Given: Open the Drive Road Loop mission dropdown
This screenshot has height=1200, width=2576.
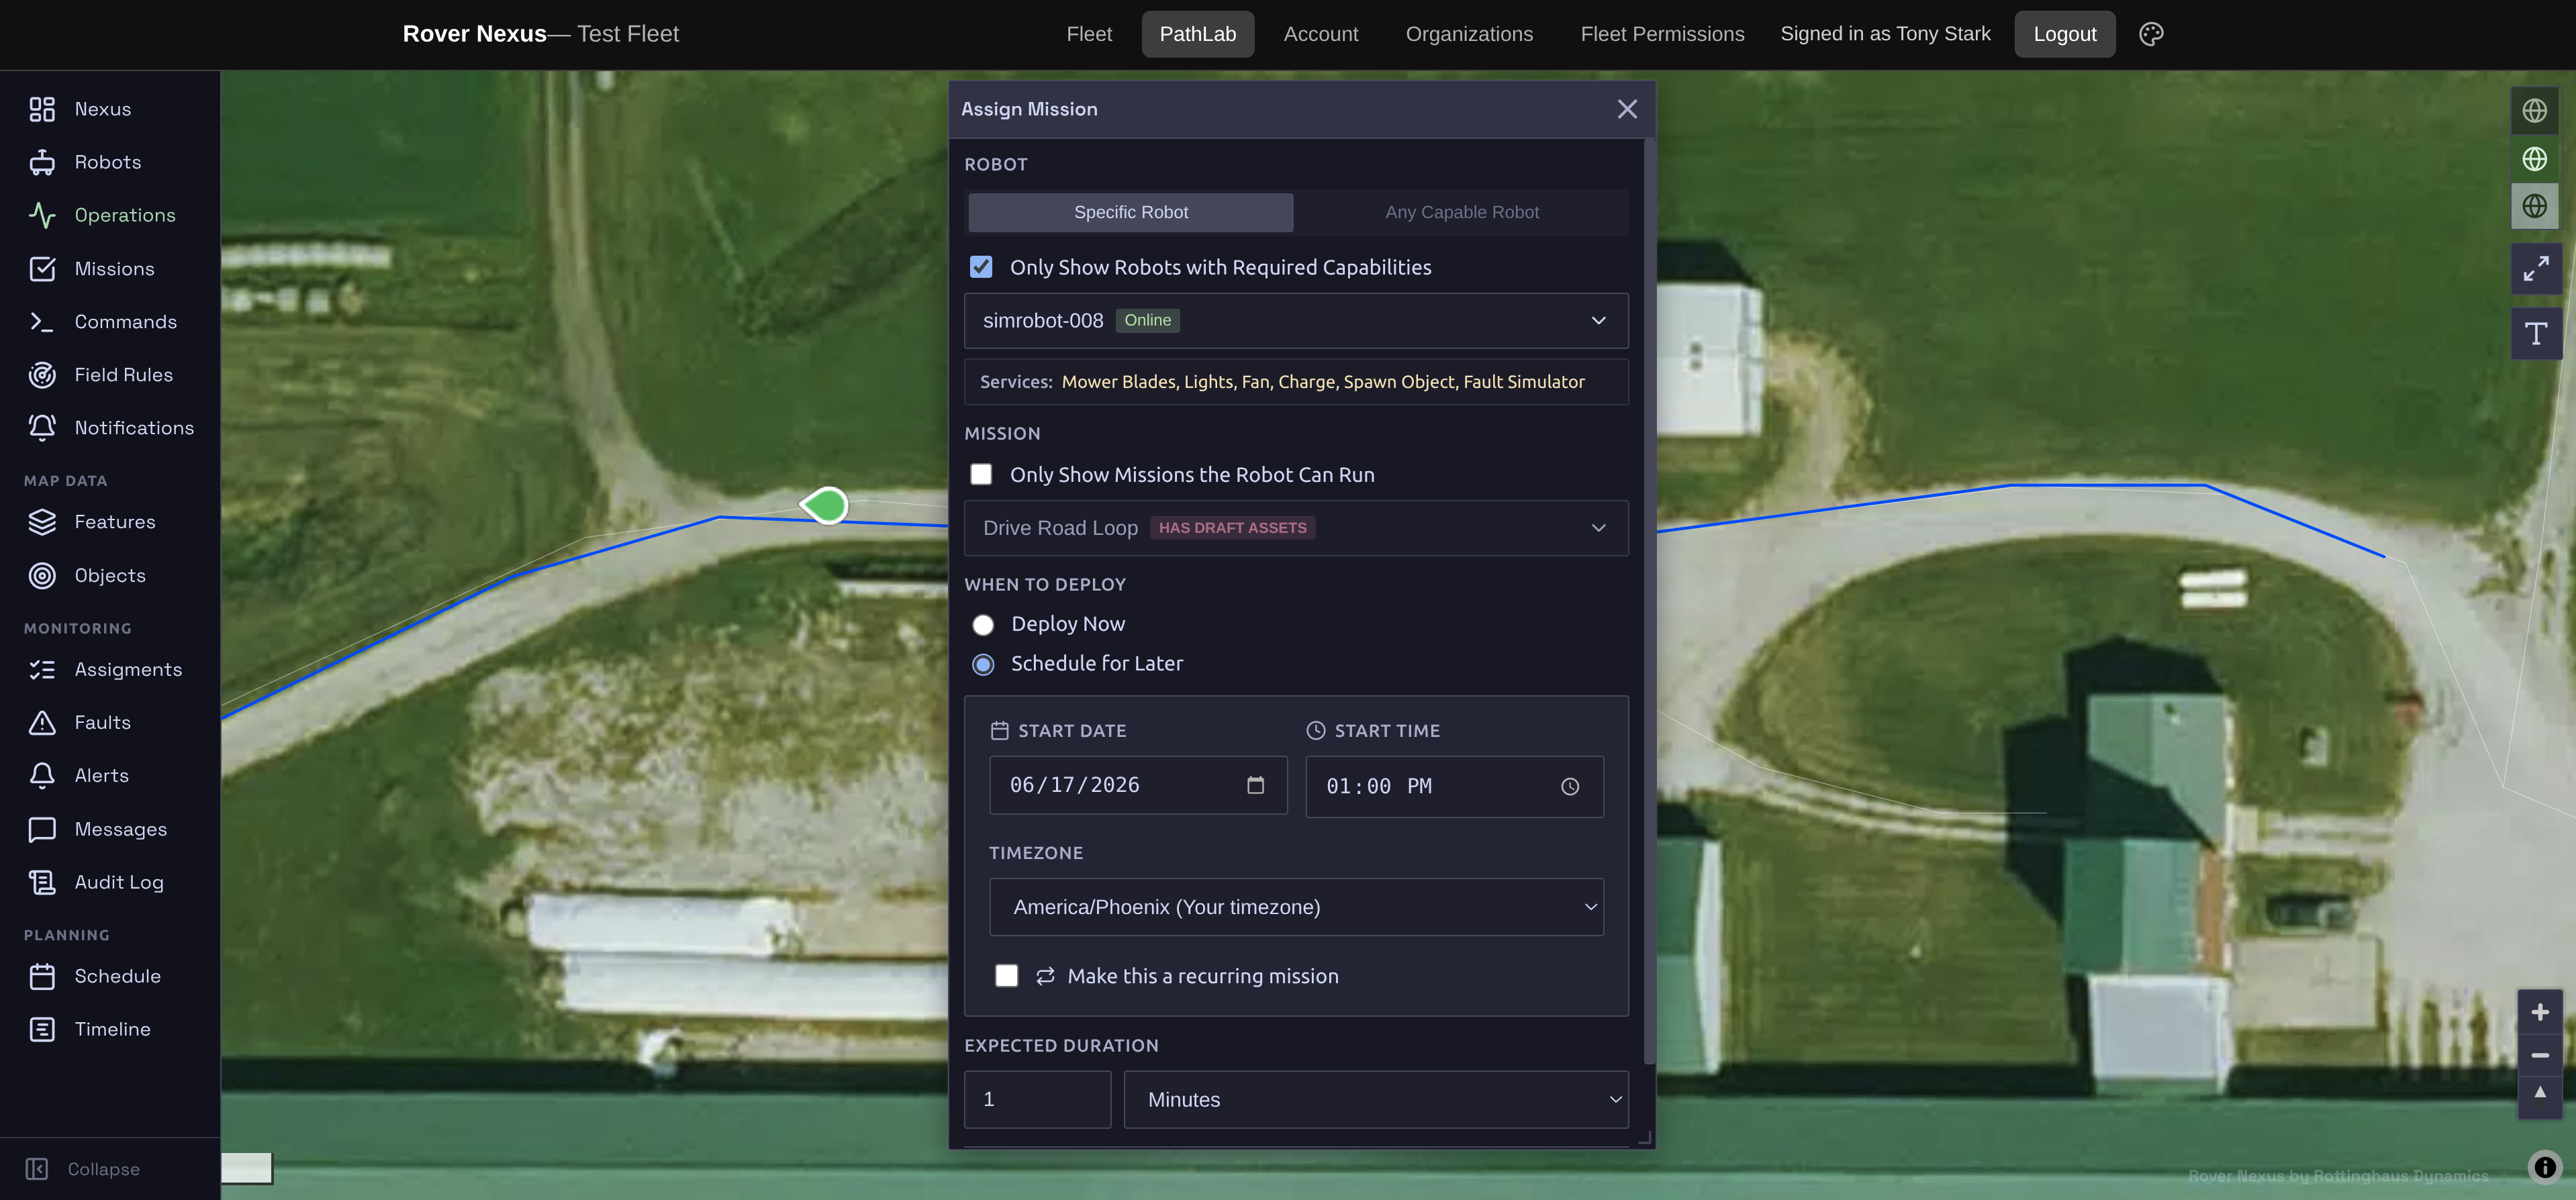Looking at the screenshot, I should coord(1295,528).
